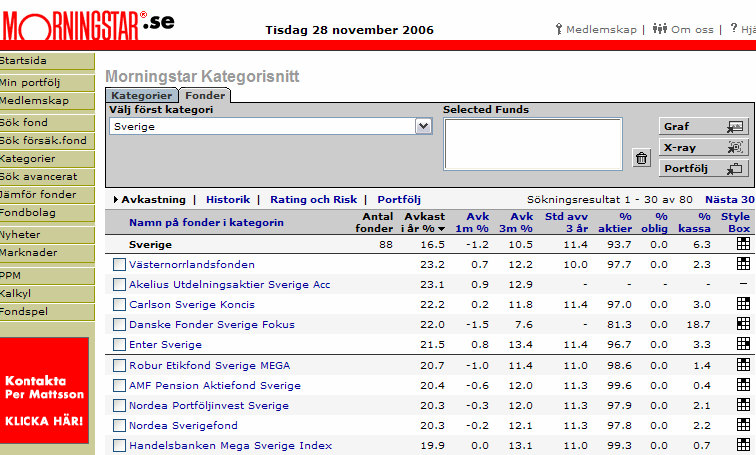Screen dimensions: 756x455
Task: Click Style Box icon in Danske Fonder Sverige Fokus row
Action: [743, 324]
